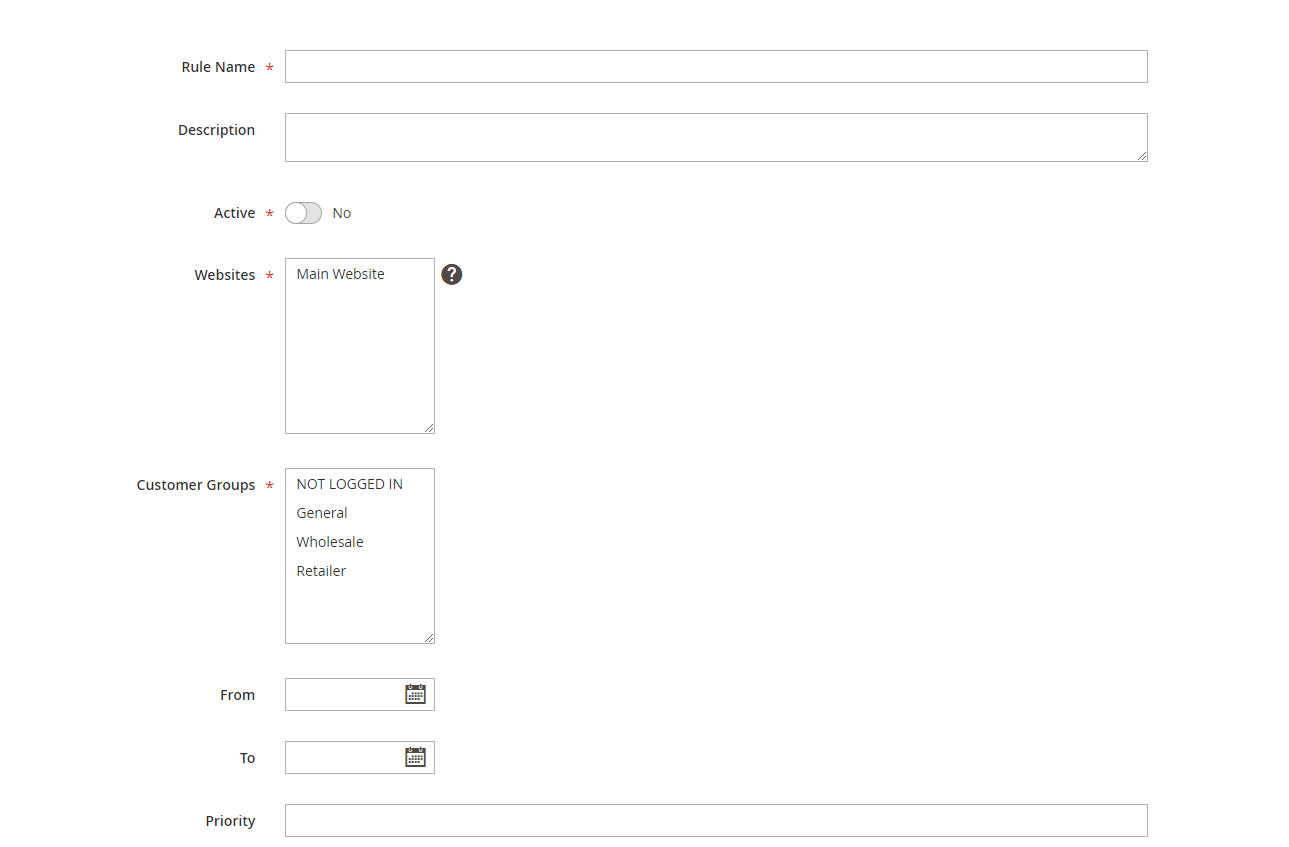
Task: Click the Websites help question mark icon
Action: (x=452, y=275)
